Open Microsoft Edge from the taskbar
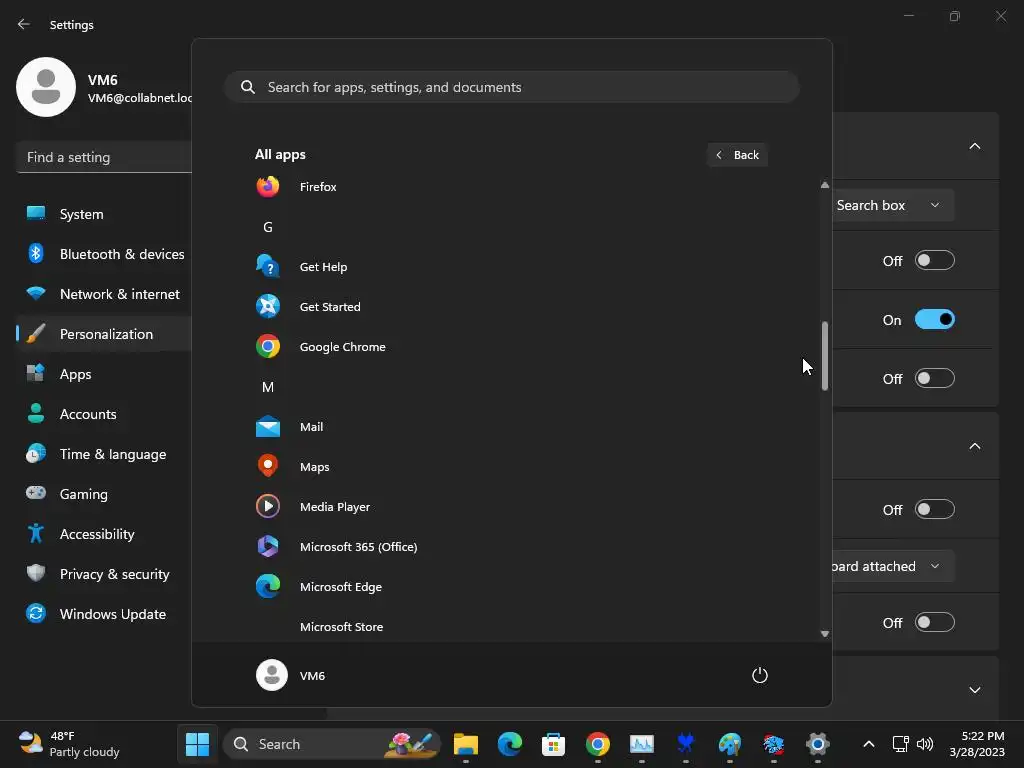1024x768 pixels. pyautogui.click(x=509, y=744)
